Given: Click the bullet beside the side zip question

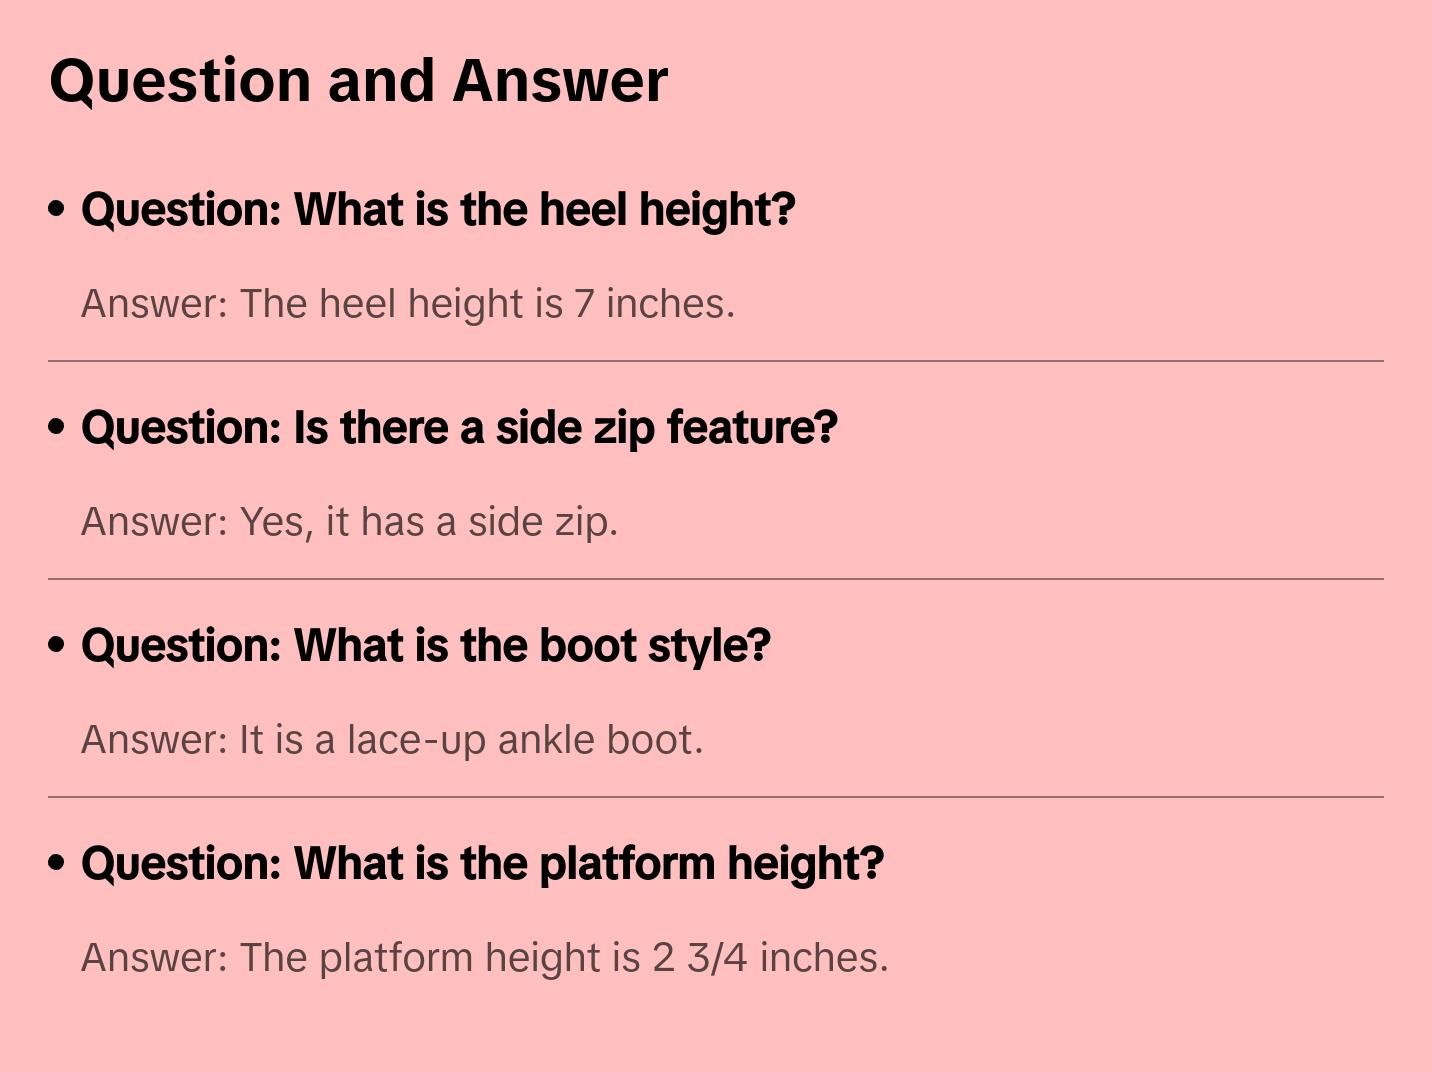Looking at the screenshot, I should pyautogui.click(x=57, y=428).
